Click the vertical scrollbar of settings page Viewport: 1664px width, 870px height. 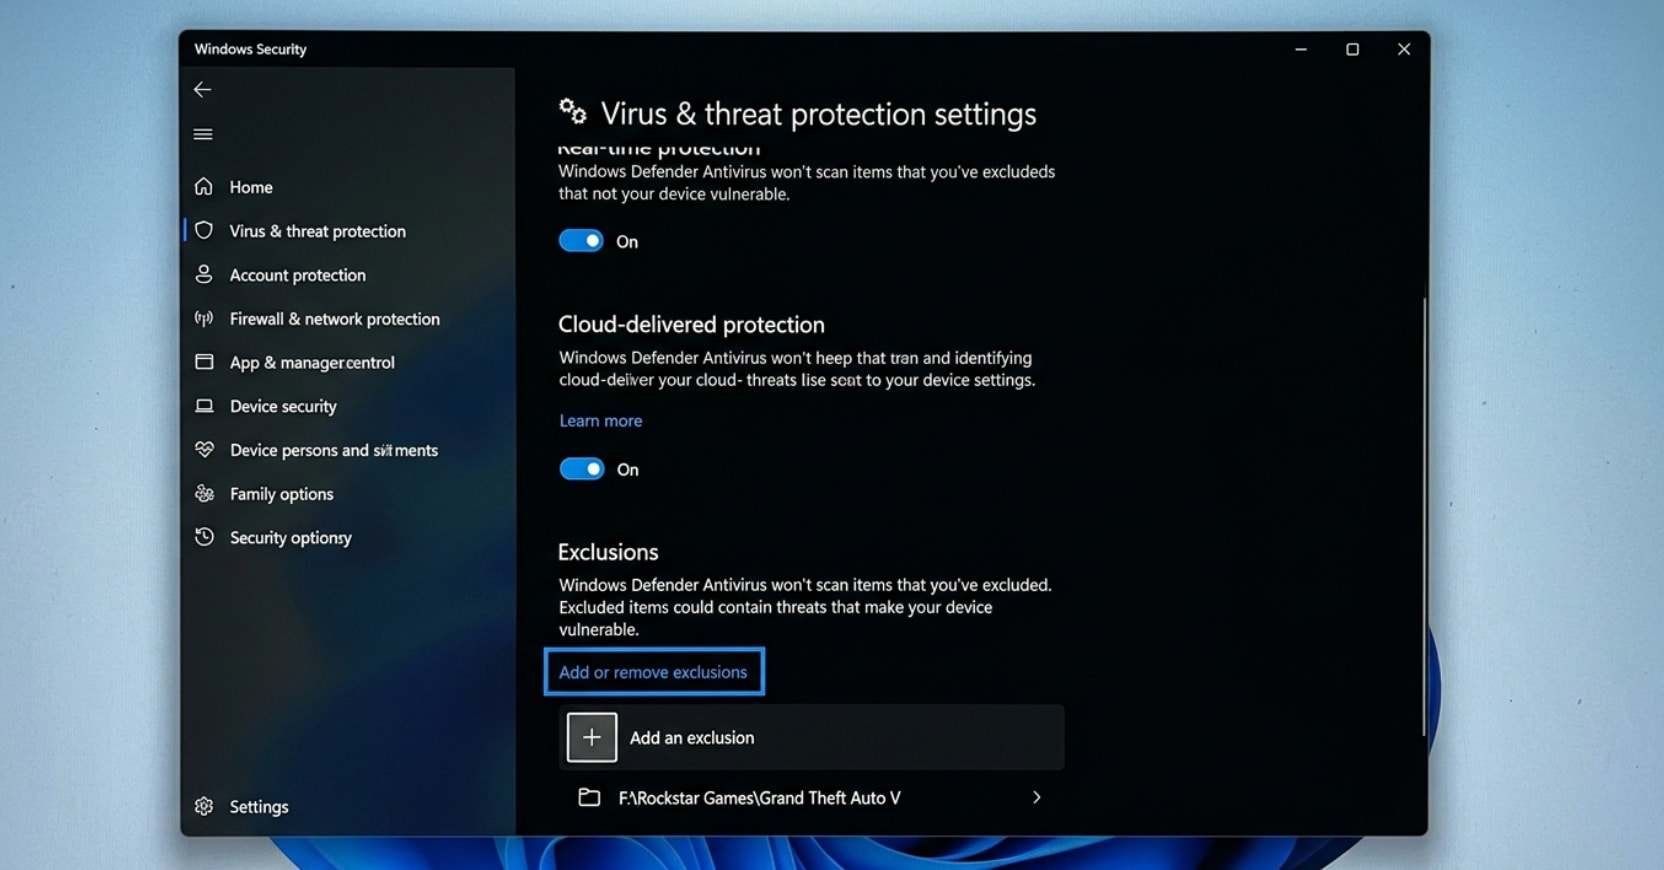click(x=1424, y=517)
